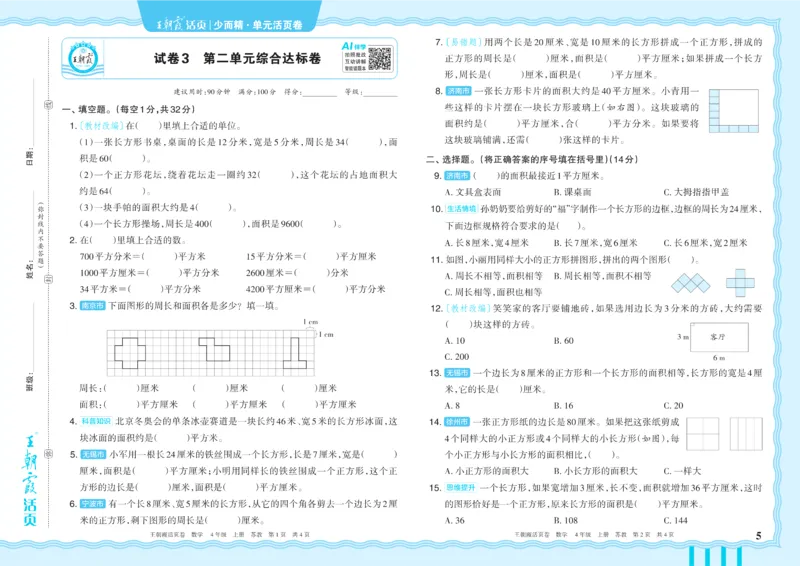Choose option C. 大拇指指甲盖
800x566 pixels.
click(696, 192)
